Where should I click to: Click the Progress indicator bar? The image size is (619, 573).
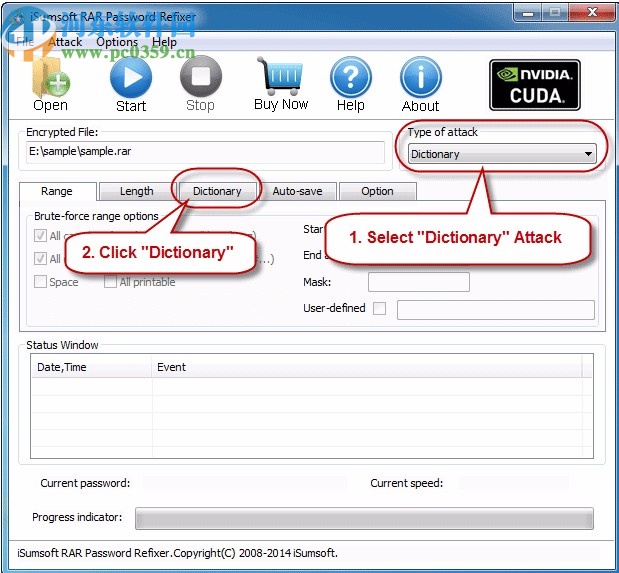(364, 518)
